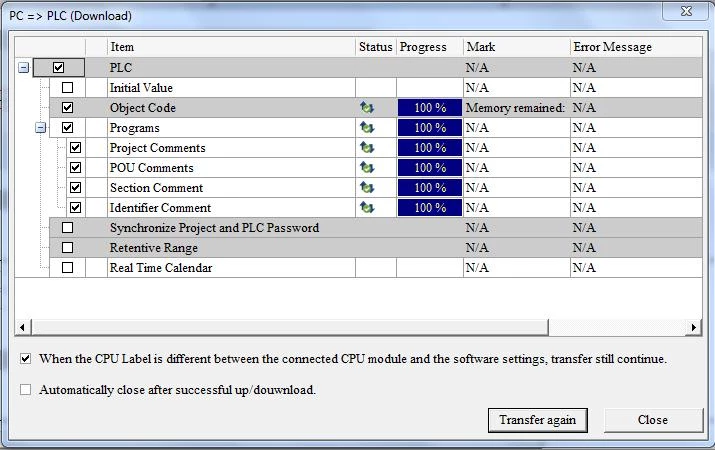Screen dimensions: 715x450
Task: Click the POU Comments status icon
Action: (x=367, y=168)
